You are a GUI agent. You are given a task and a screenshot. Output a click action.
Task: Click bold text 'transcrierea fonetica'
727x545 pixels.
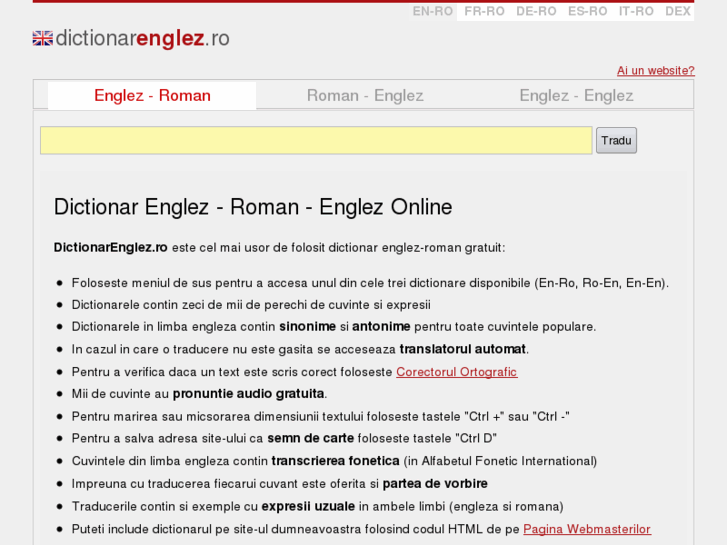click(335, 461)
